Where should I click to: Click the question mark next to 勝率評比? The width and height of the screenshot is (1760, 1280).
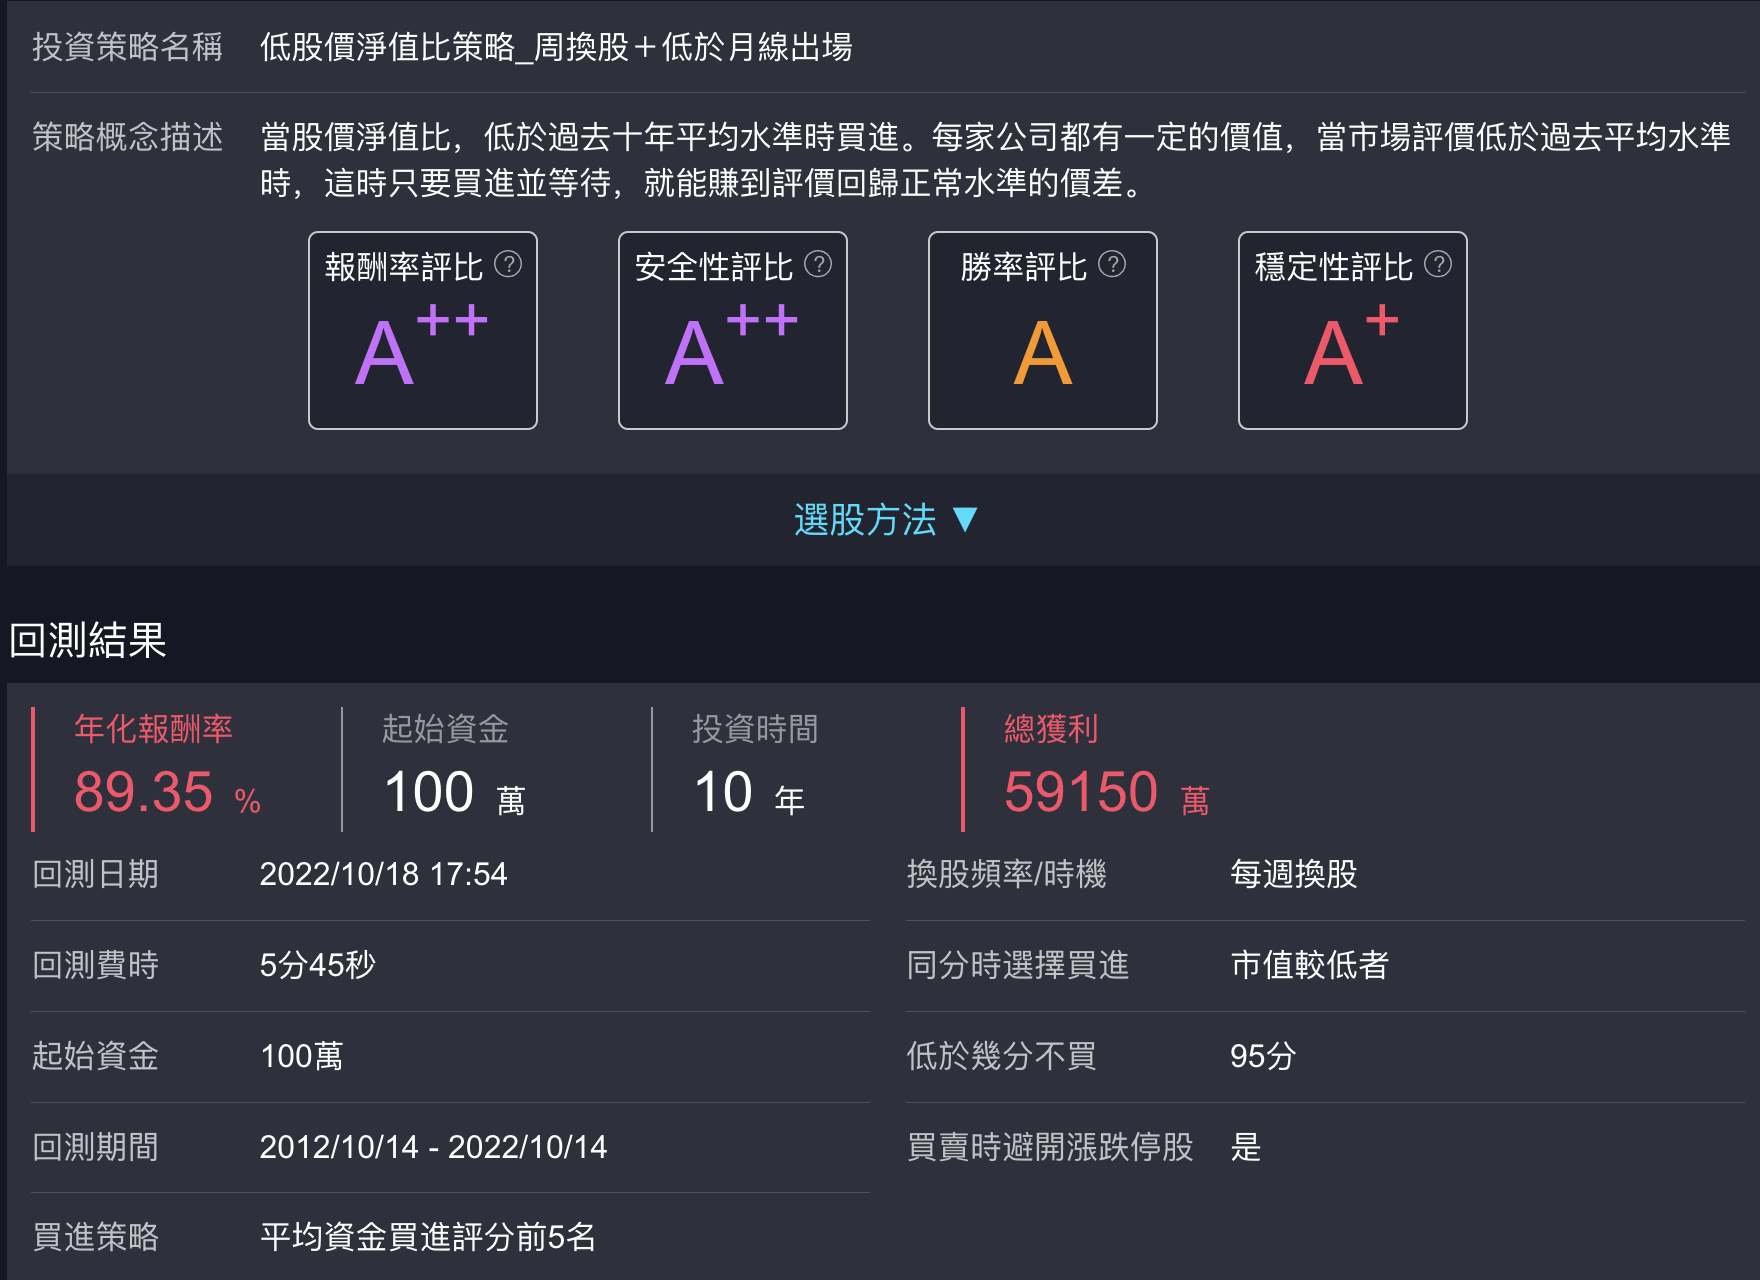[x=1112, y=264]
